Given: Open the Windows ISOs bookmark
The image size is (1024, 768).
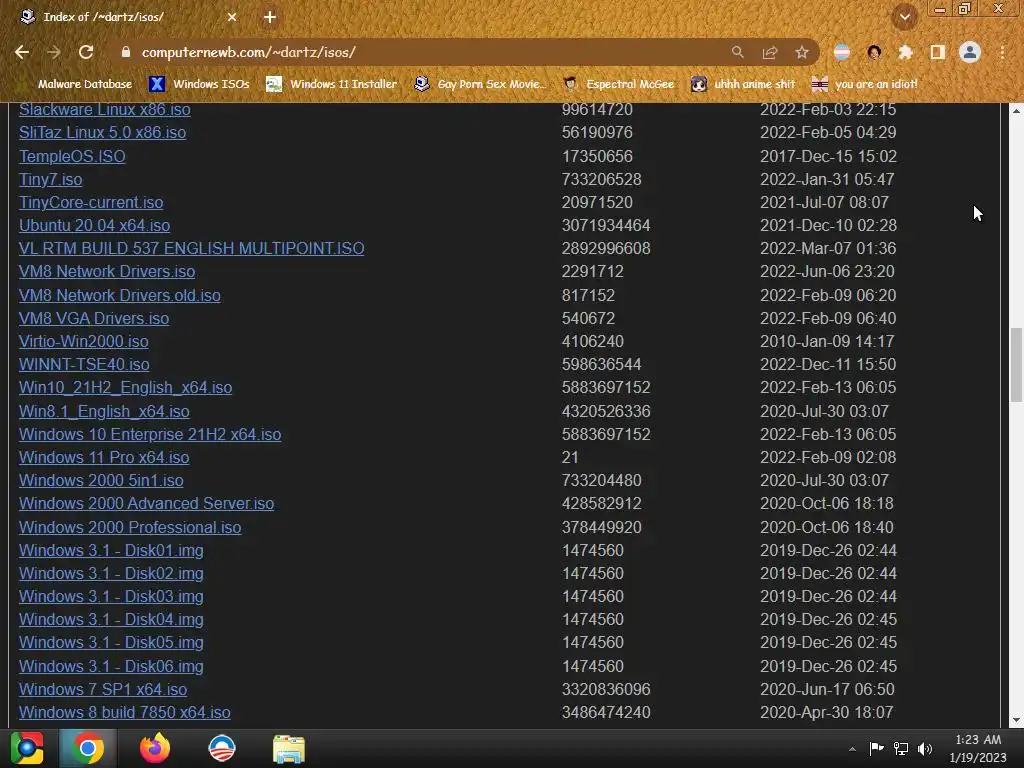Looking at the screenshot, I should [199, 84].
